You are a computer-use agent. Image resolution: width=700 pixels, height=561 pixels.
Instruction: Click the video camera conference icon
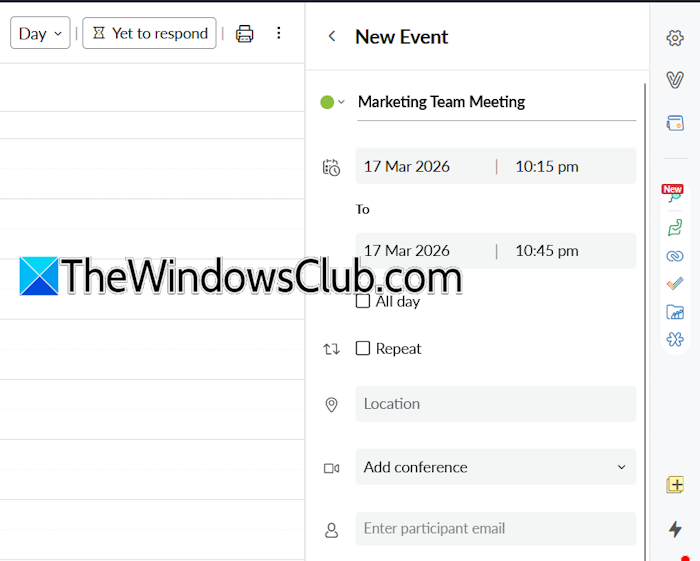[331, 468]
